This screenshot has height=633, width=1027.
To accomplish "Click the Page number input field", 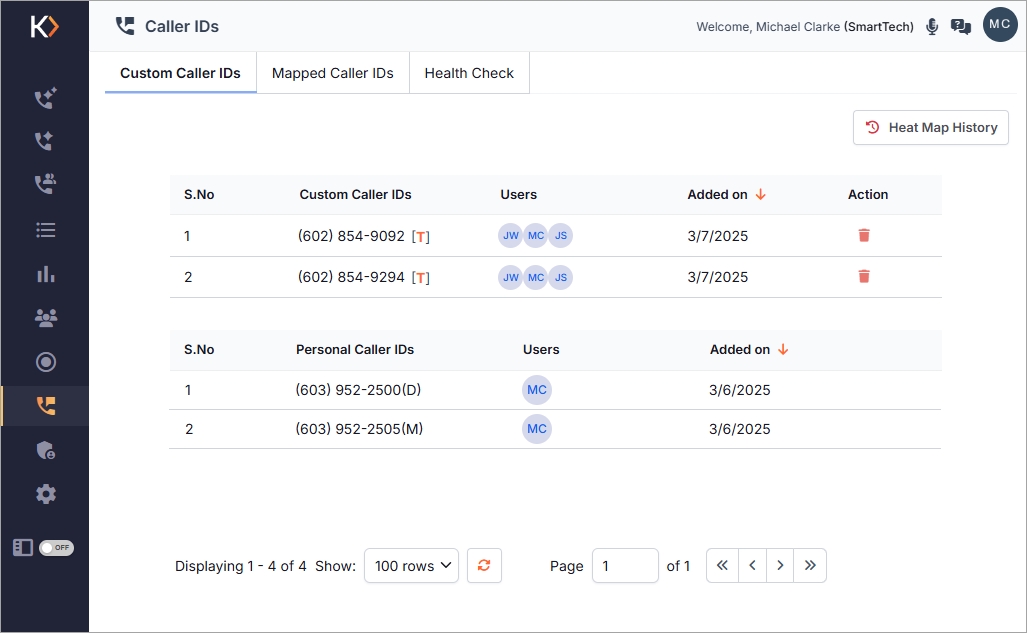I will tap(625, 566).
